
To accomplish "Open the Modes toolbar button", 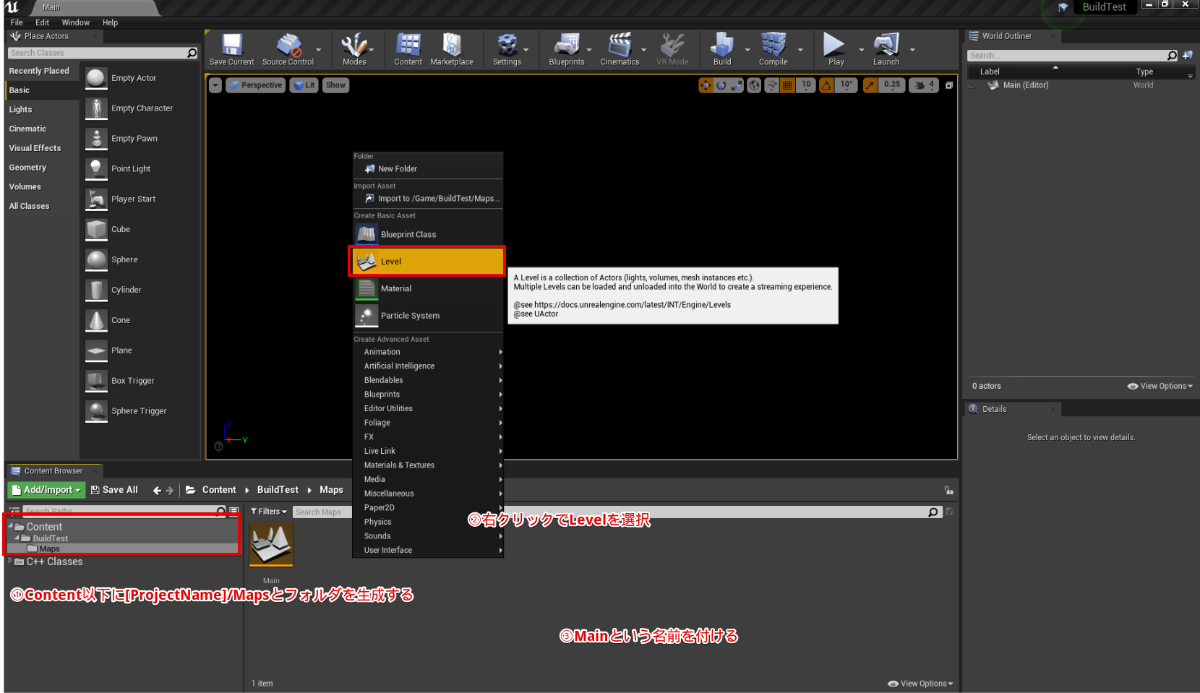I will (354, 50).
